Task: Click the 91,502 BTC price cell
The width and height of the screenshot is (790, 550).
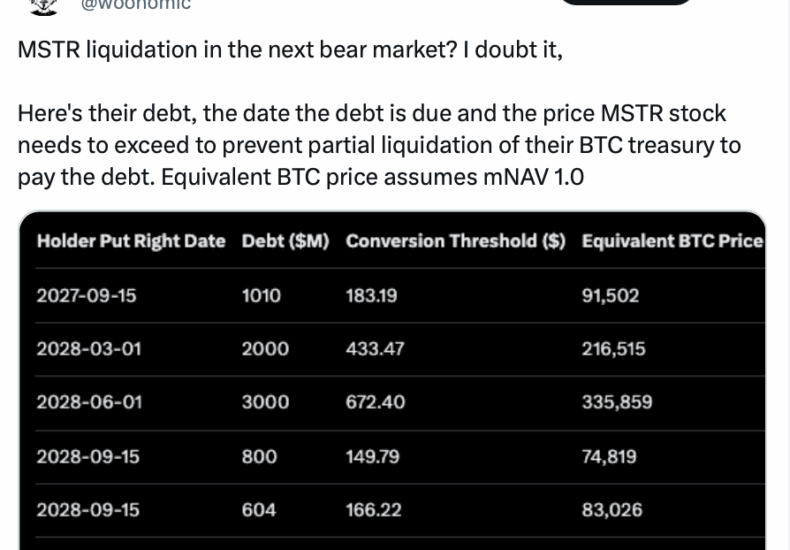Action: tap(610, 295)
